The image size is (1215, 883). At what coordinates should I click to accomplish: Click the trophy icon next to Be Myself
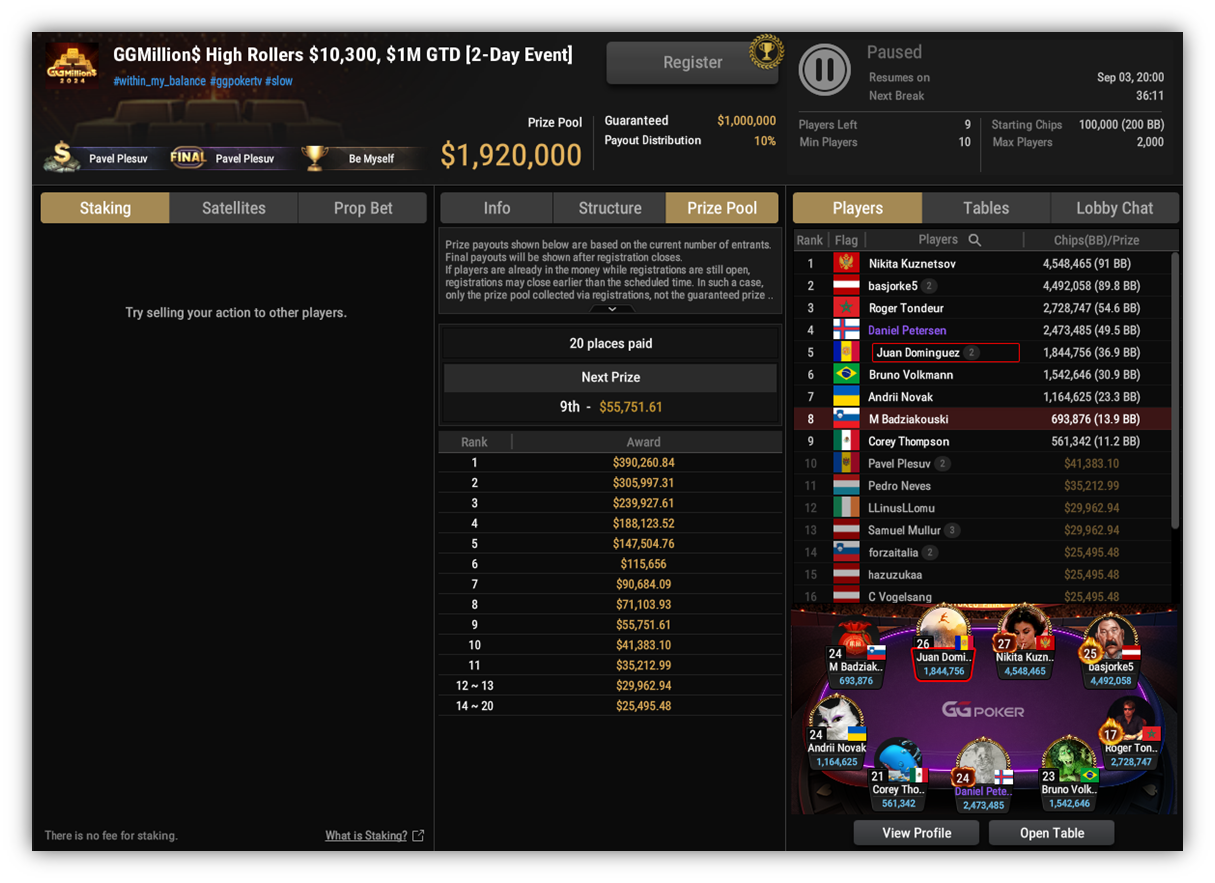[x=315, y=158]
